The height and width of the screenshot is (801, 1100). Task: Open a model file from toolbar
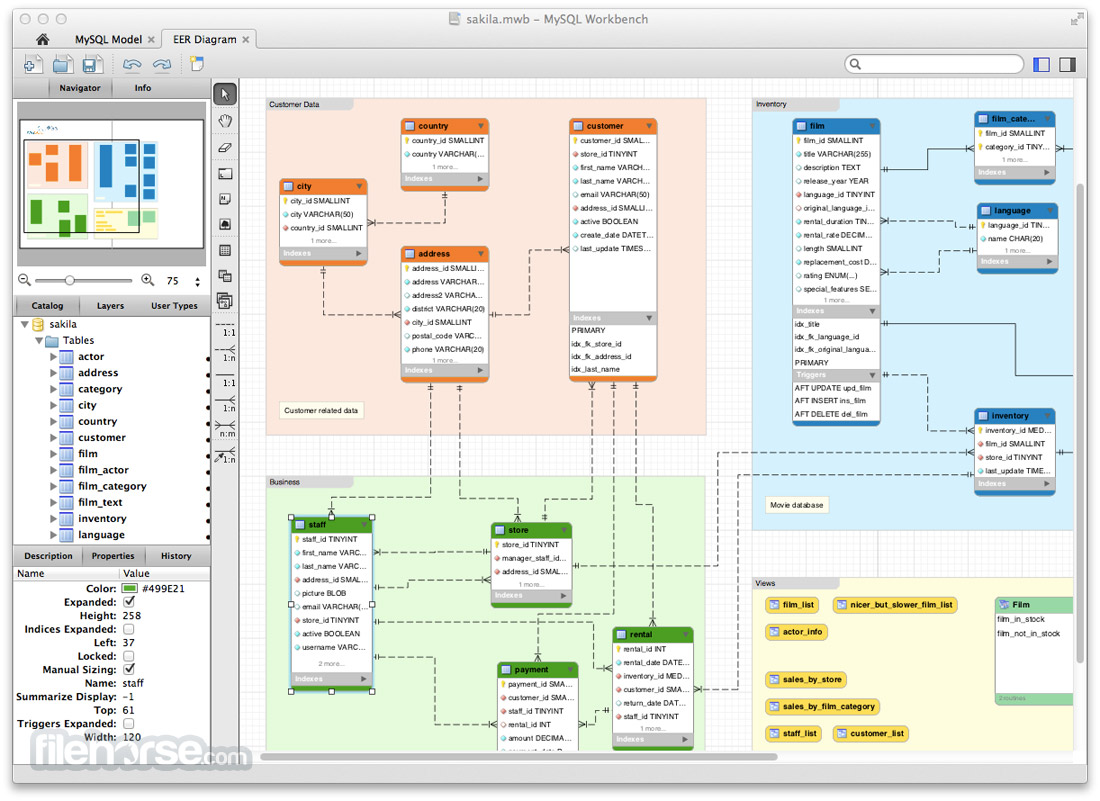click(62, 65)
